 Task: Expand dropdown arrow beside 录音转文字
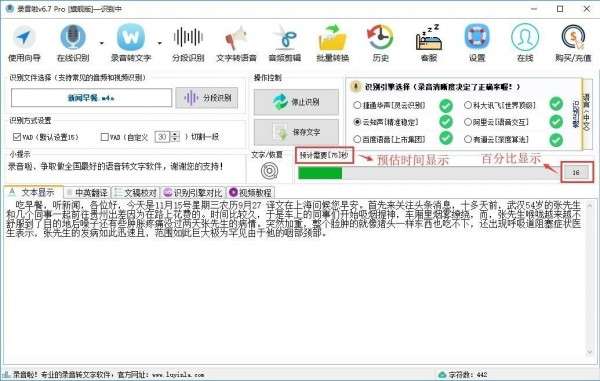[160, 43]
